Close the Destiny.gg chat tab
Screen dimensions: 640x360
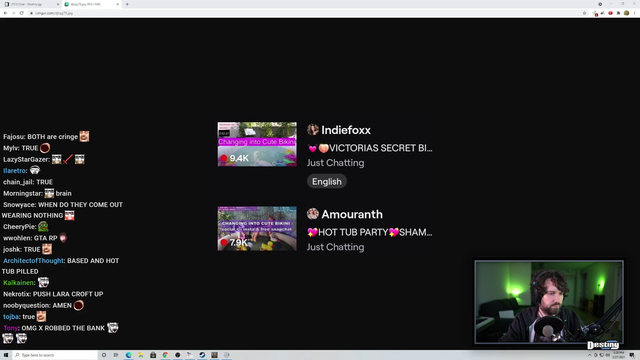pos(57,4)
